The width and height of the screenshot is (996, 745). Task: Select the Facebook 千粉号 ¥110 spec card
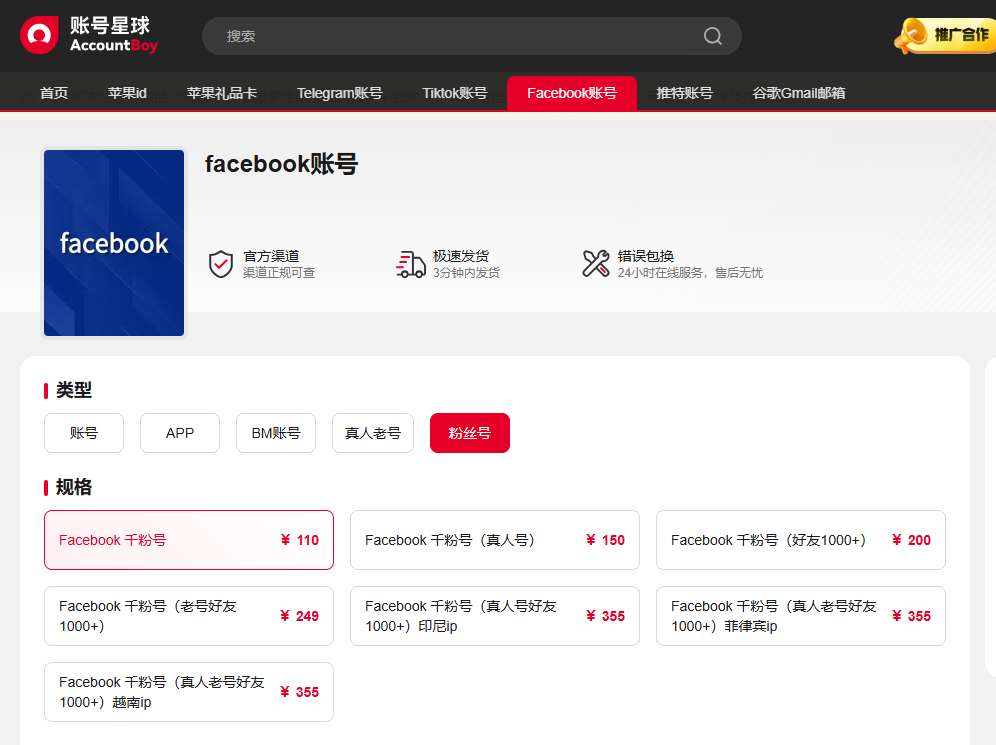(x=188, y=540)
